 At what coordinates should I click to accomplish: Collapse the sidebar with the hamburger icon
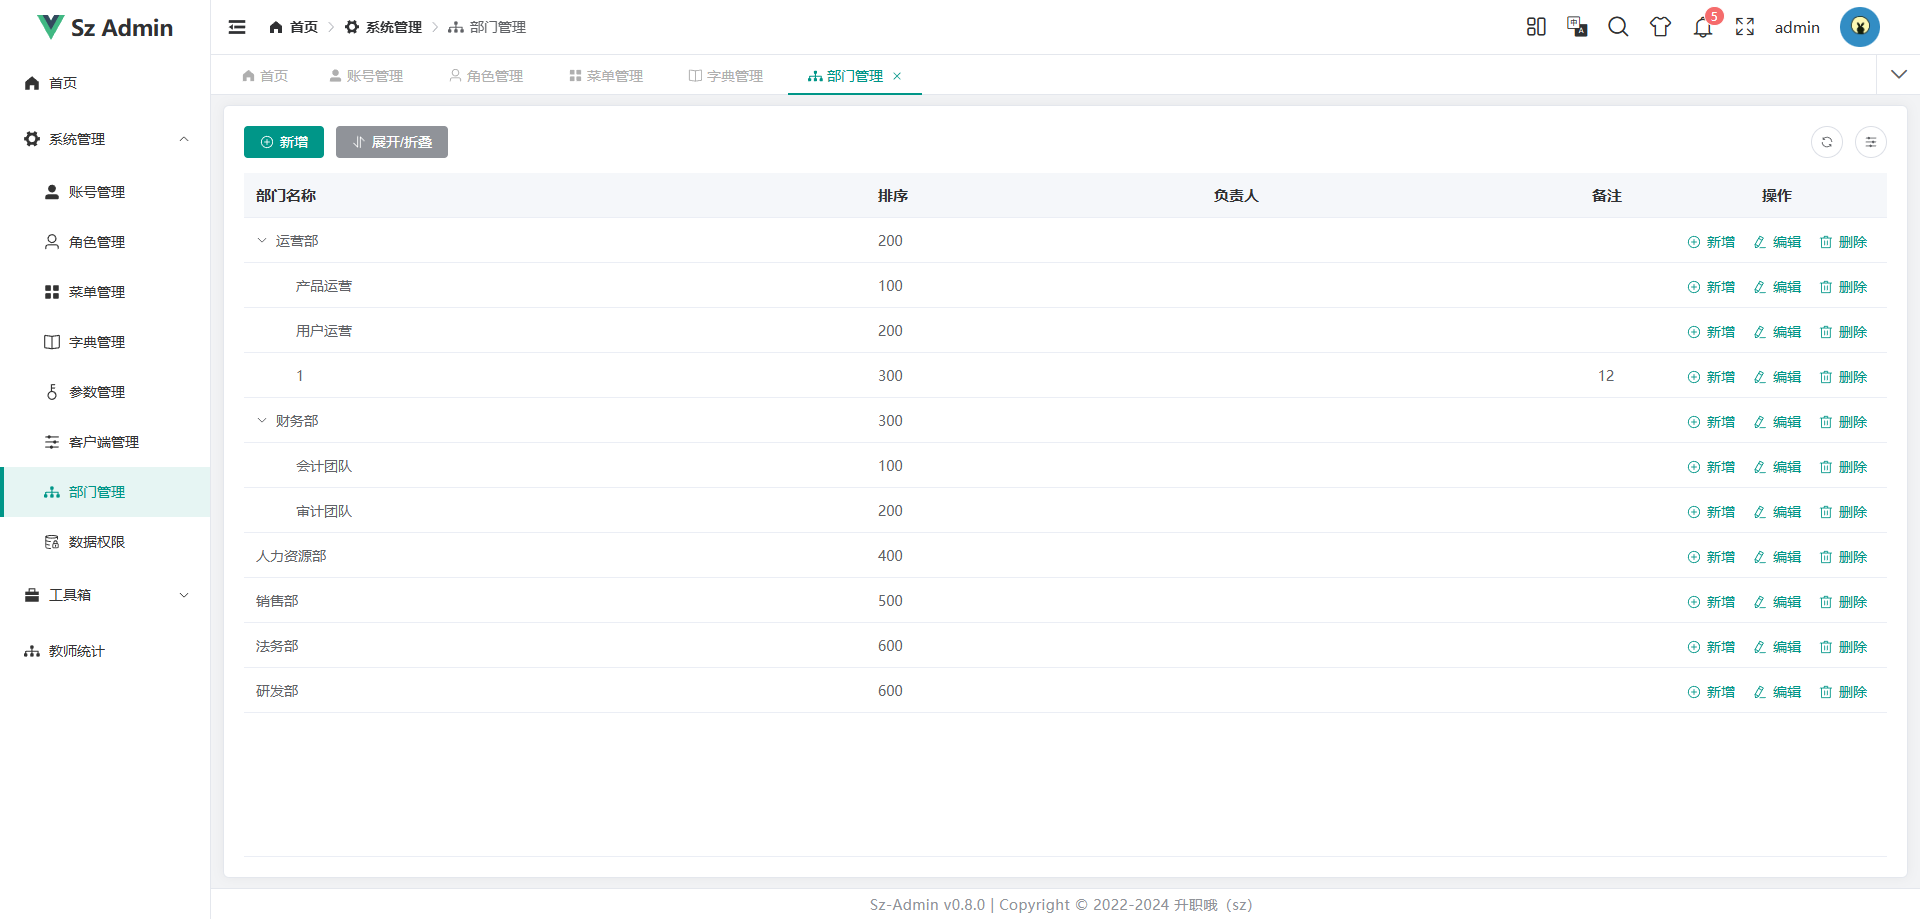[x=237, y=27]
